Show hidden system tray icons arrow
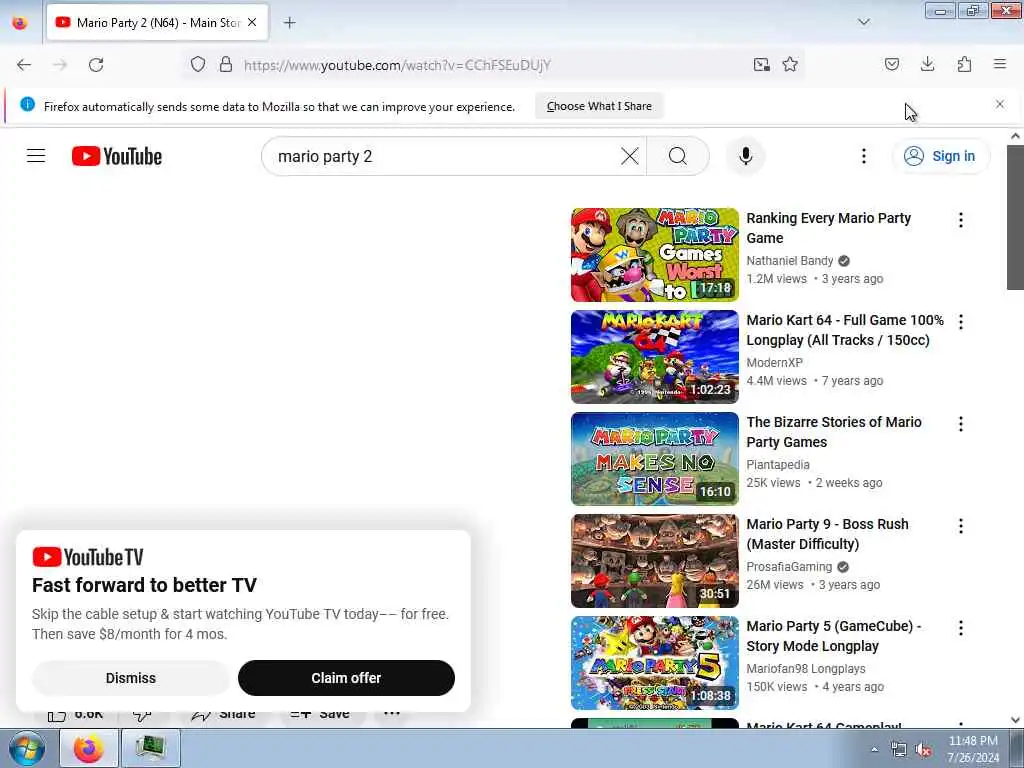1024x768 pixels. [874, 749]
